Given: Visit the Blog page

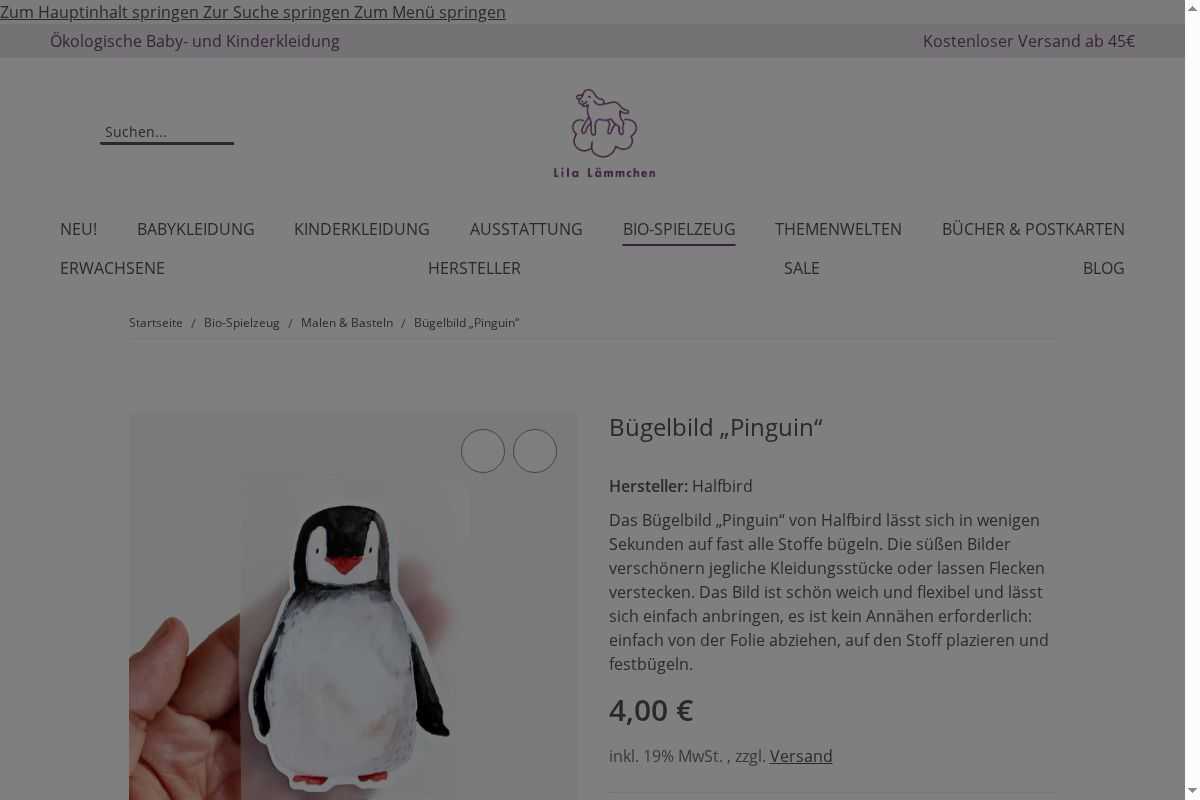Looking at the screenshot, I should 1104,268.
